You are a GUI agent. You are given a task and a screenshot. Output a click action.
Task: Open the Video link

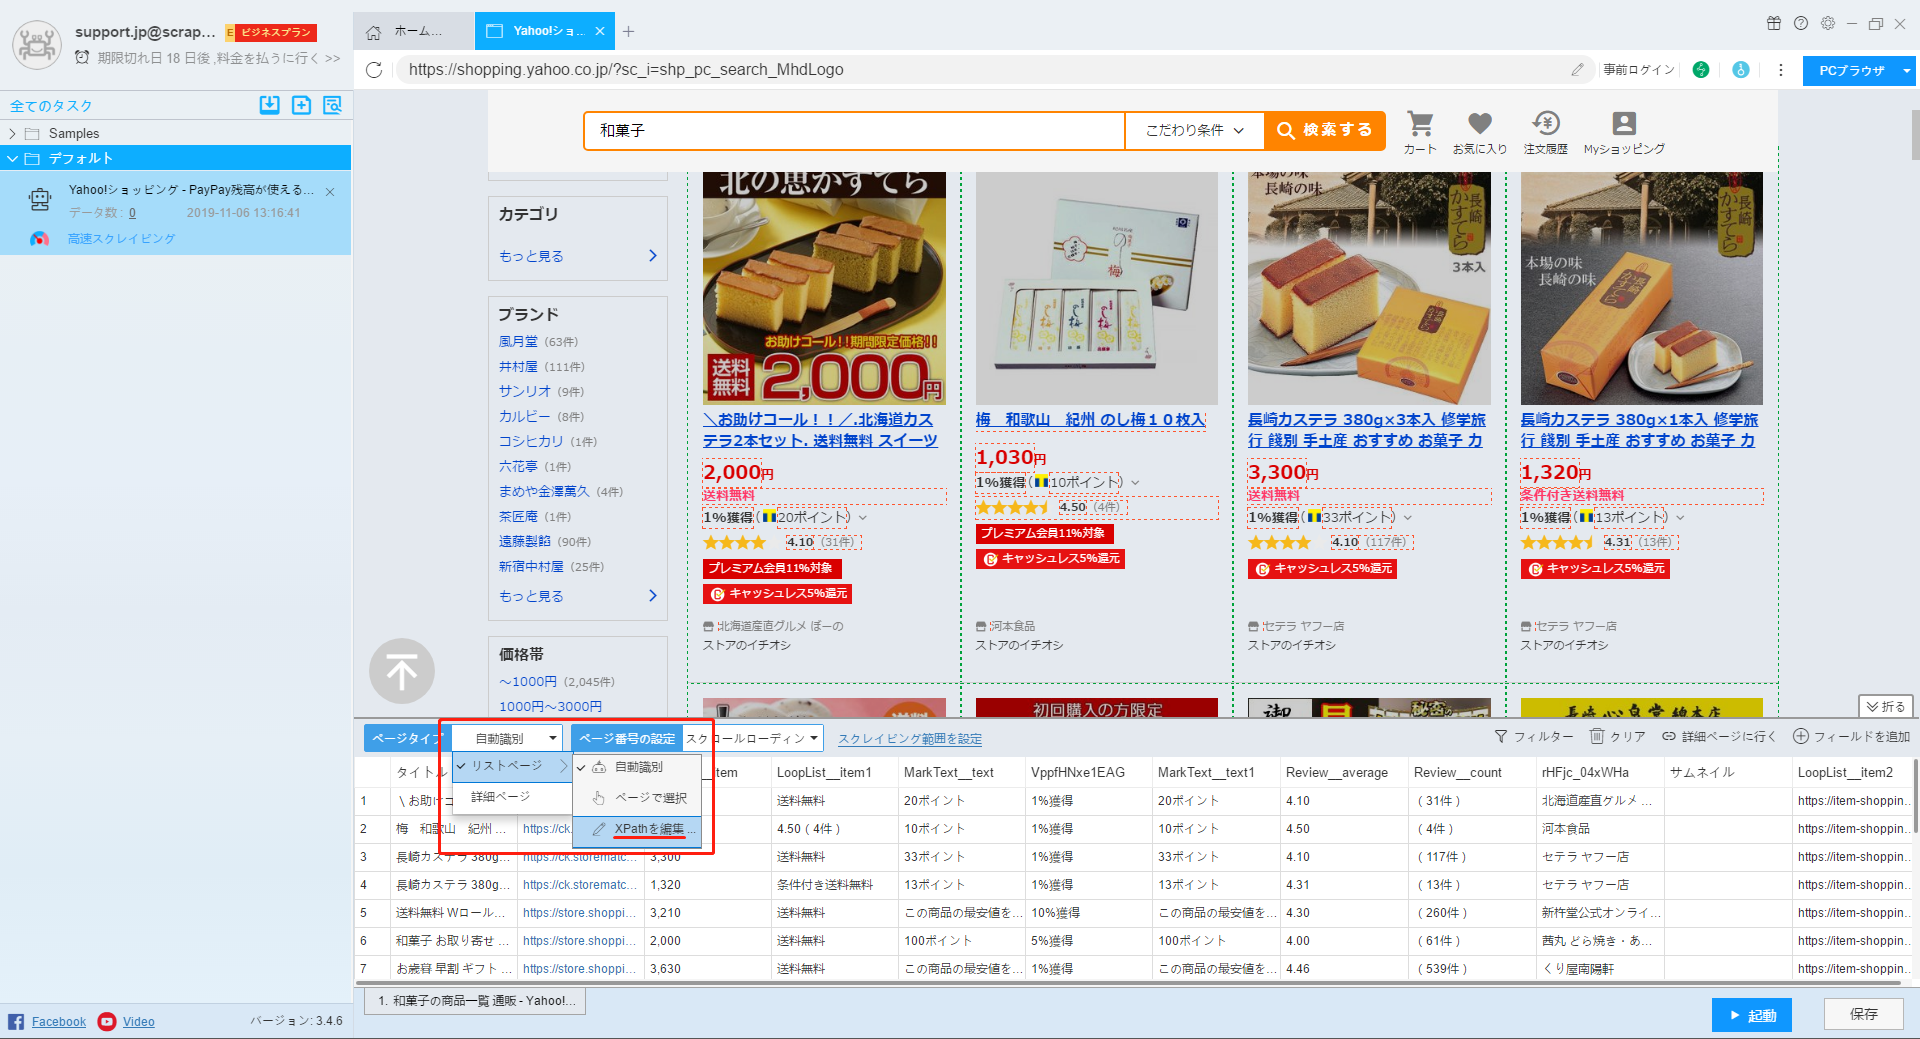click(138, 1022)
